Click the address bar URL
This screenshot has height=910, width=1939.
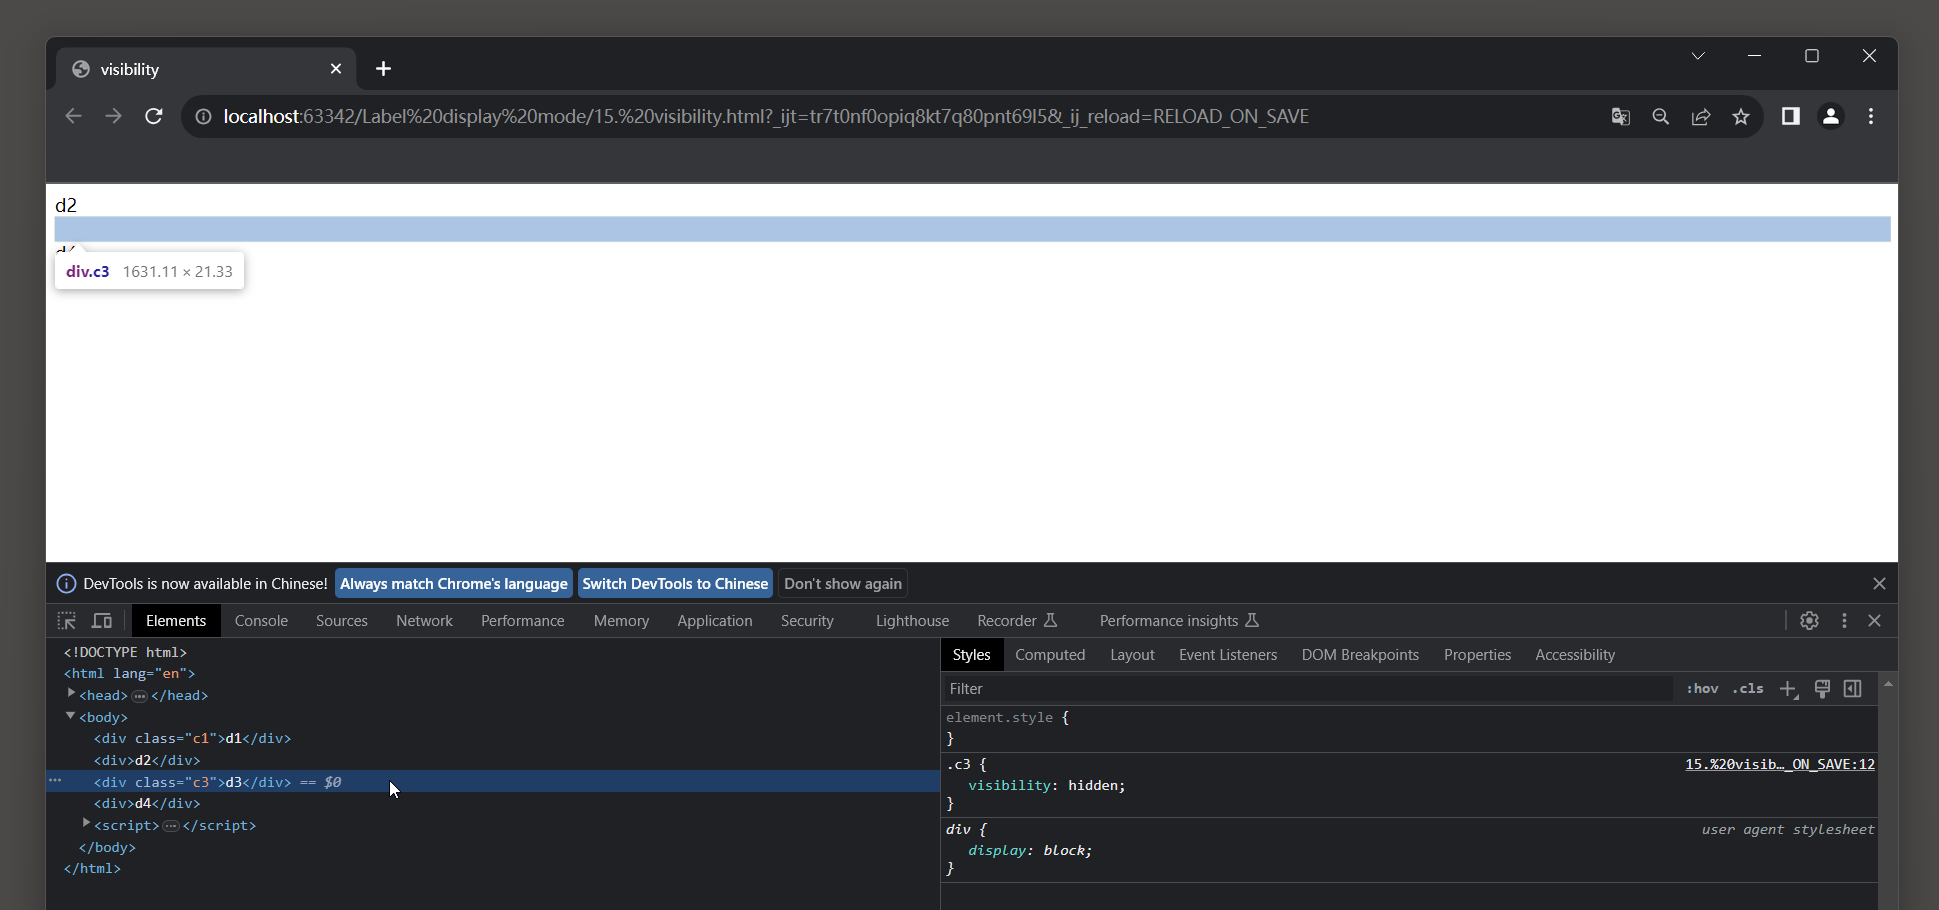[x=766, y=117]
